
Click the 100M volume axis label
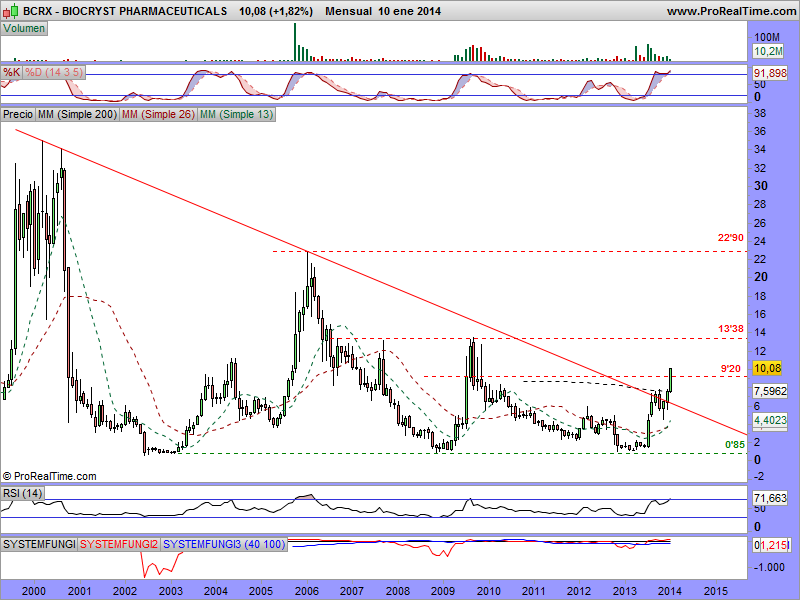pyautogui.click(x=767, y=37)
